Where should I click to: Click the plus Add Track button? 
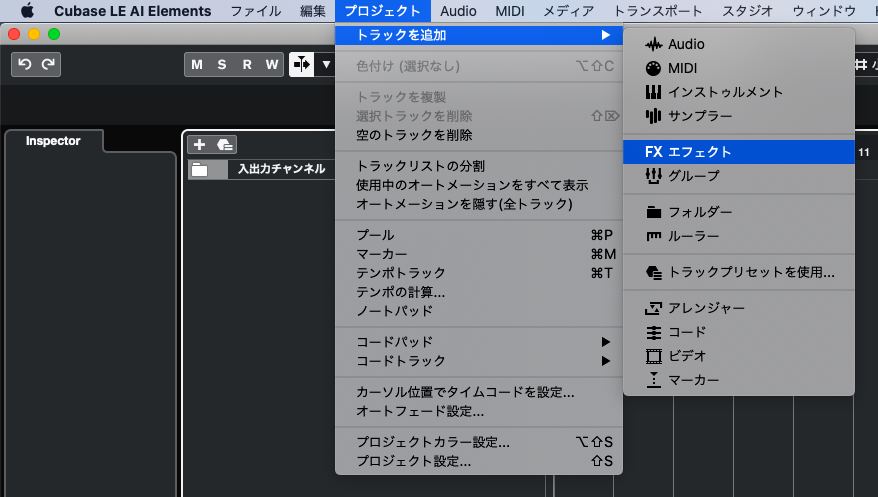tap(199, 145)
